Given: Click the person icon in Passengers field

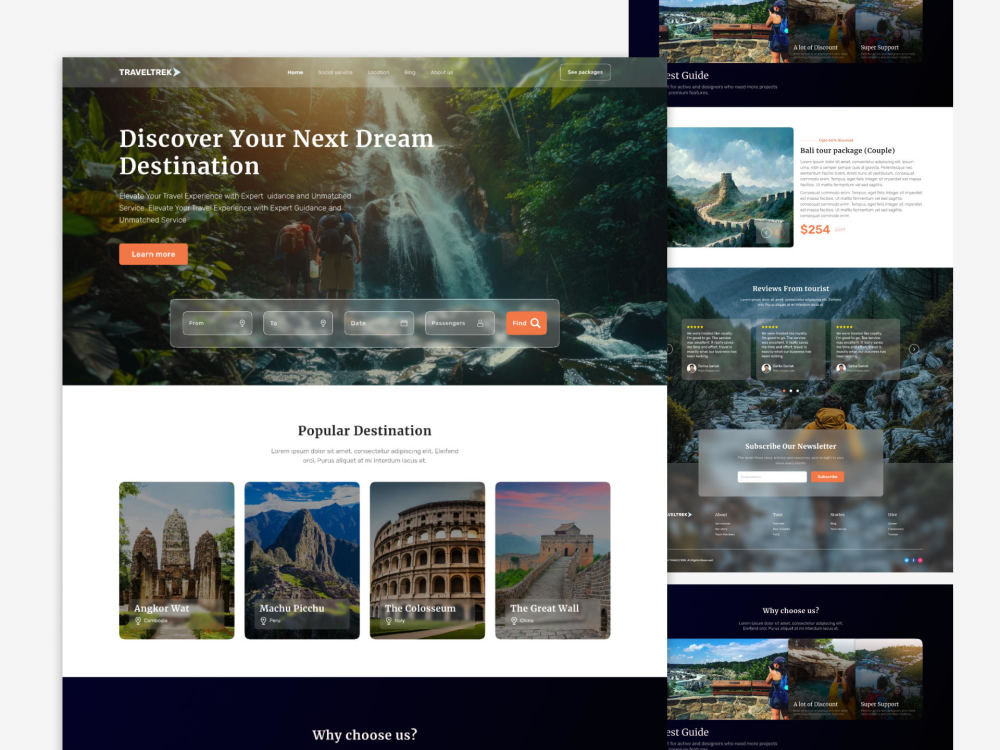Looking at the screenshot, I should click(481, 323).
